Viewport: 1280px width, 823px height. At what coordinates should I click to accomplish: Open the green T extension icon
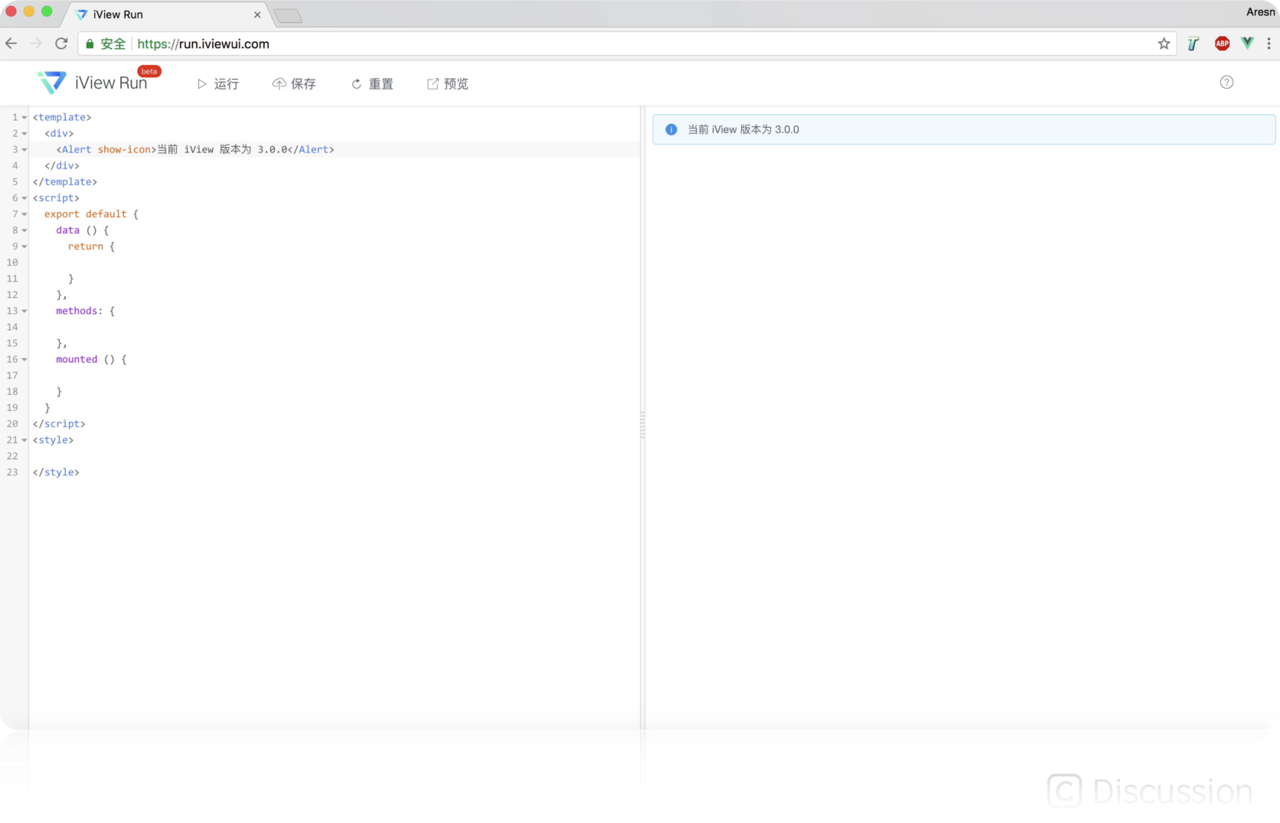(1193, 43)
